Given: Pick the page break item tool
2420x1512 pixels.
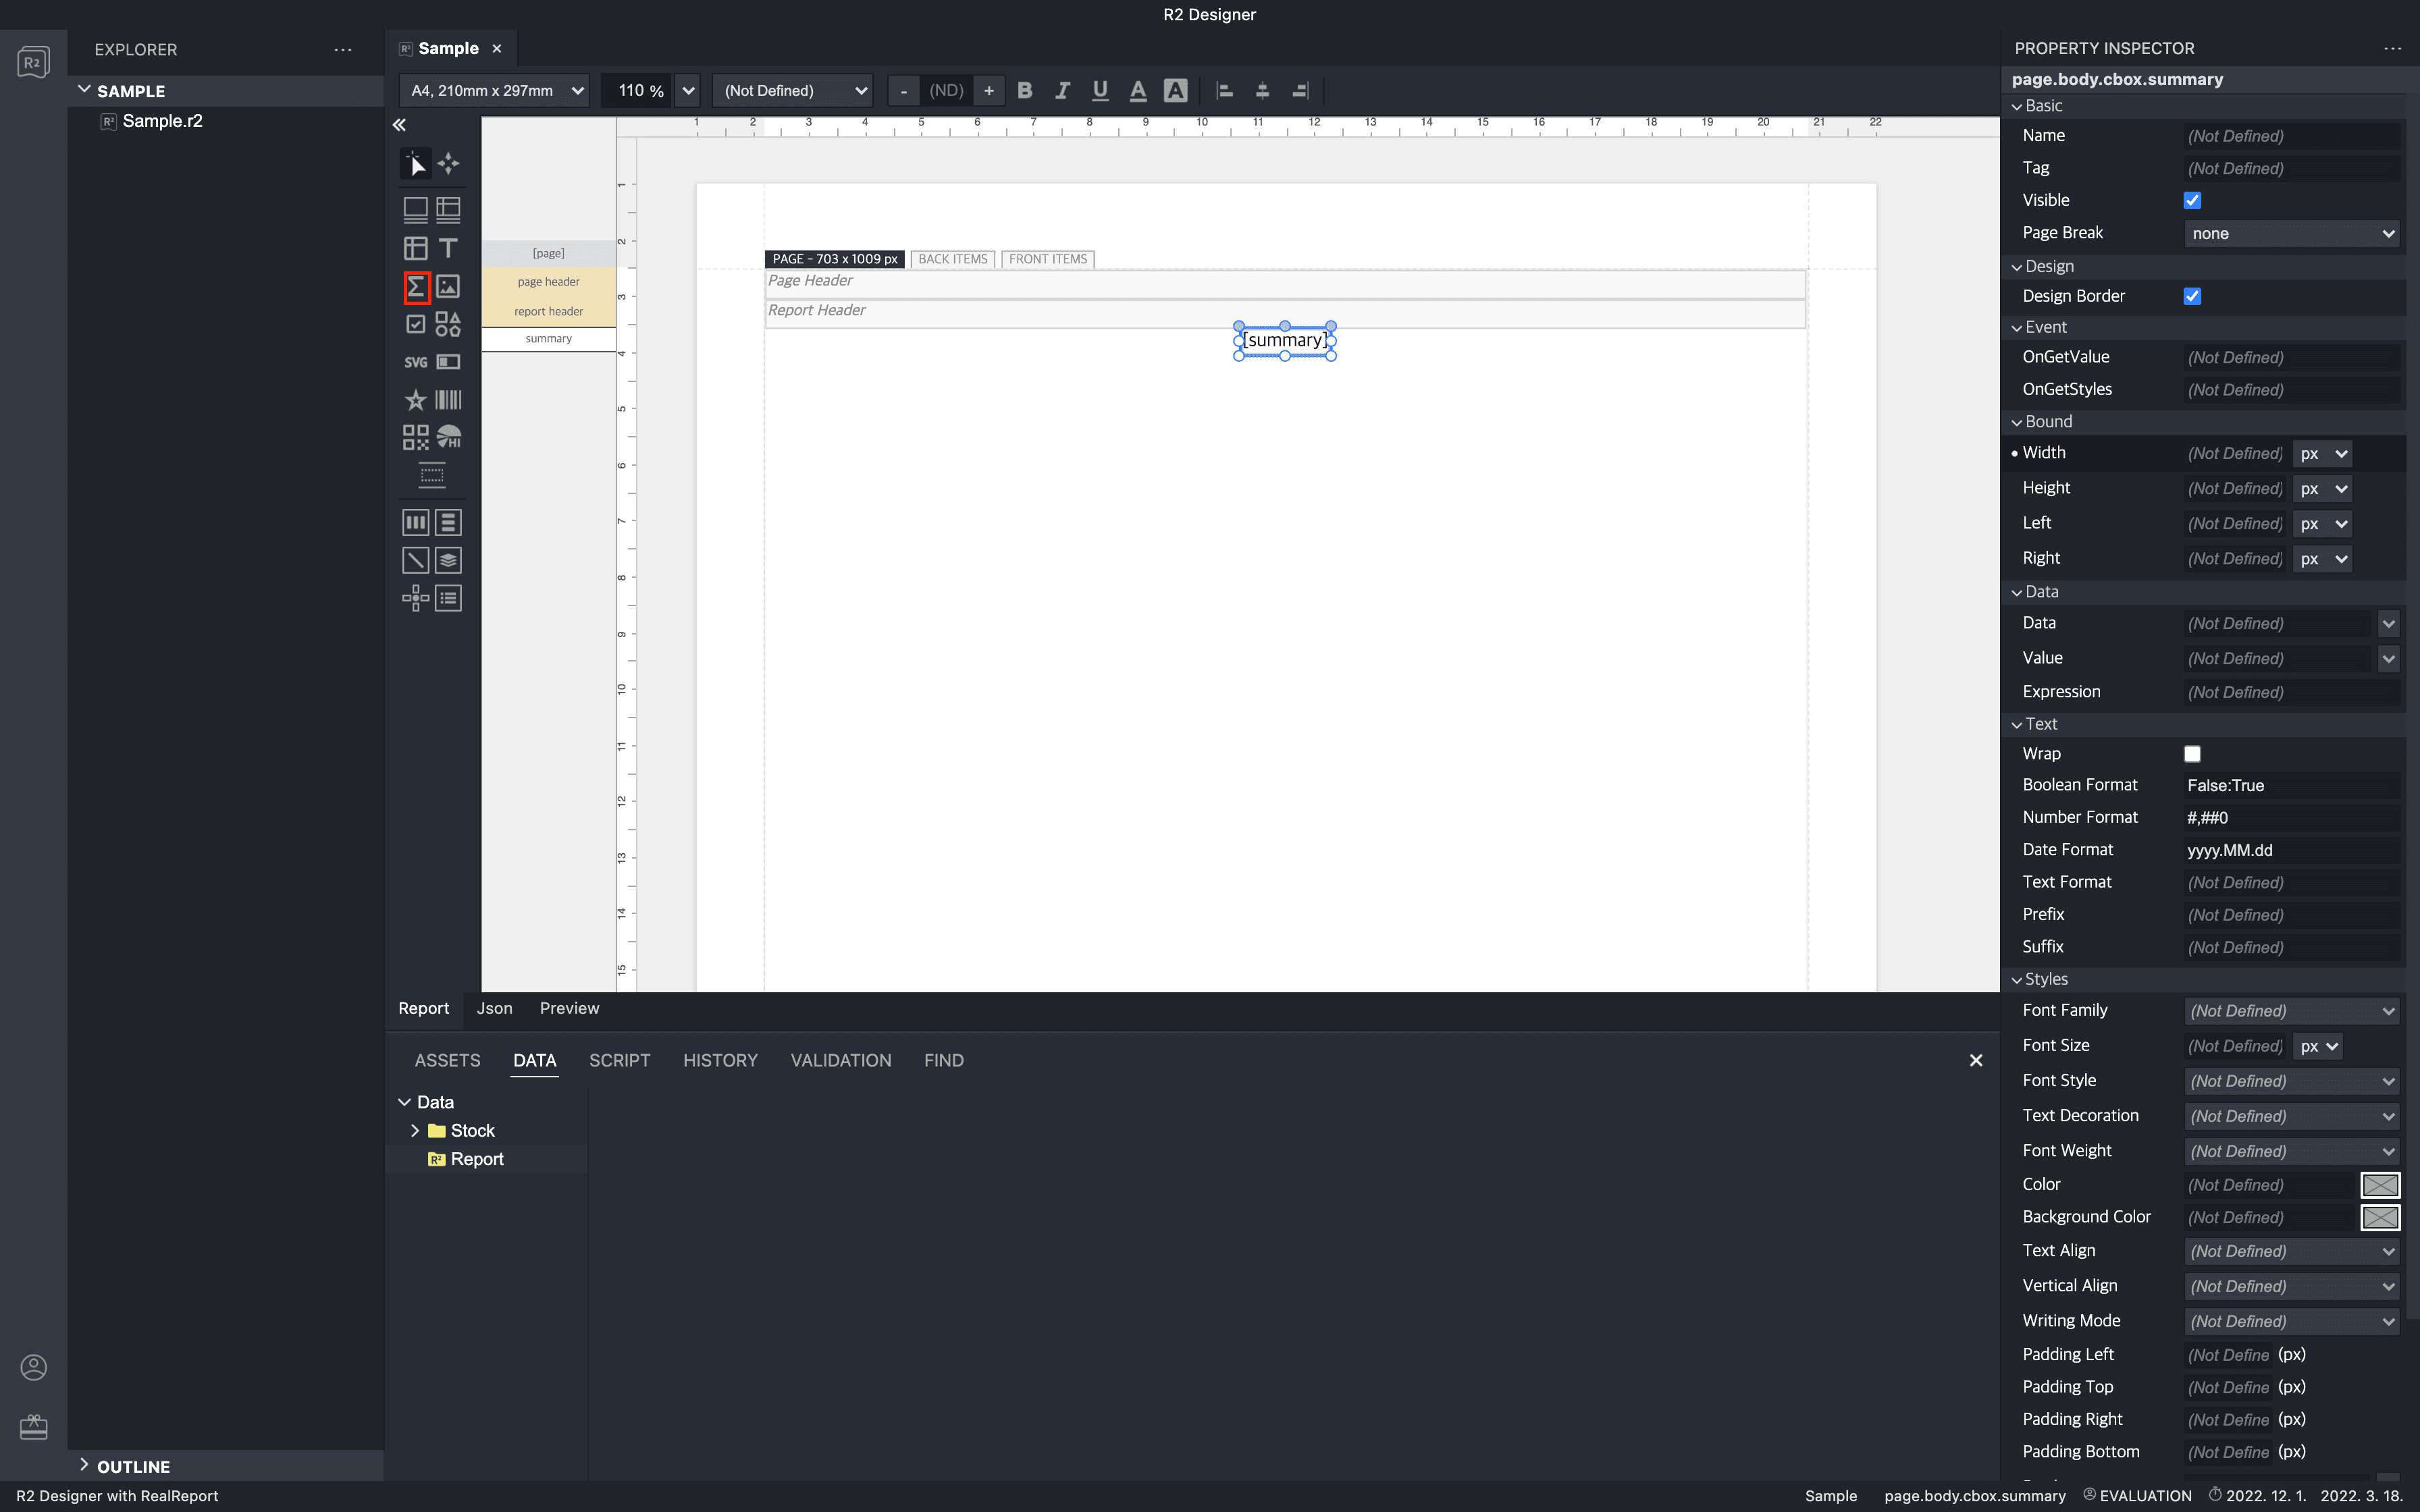Looking at the screenshot, I should [432, 476].
